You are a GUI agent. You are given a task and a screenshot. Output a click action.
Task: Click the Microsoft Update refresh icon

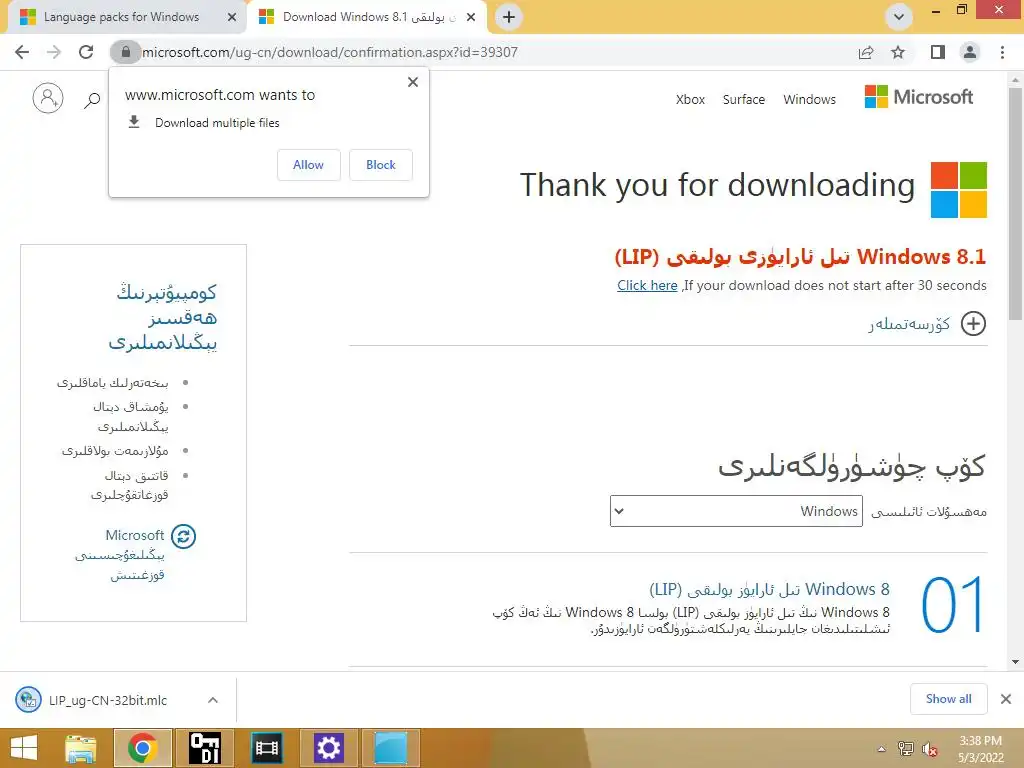coord(184,536)
